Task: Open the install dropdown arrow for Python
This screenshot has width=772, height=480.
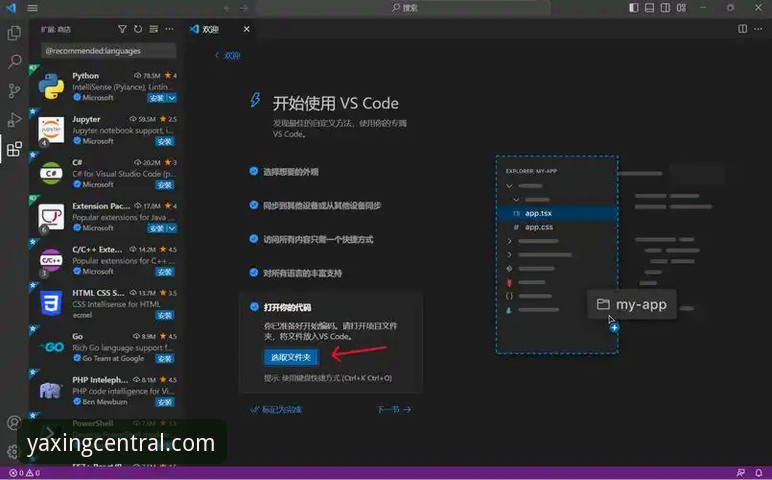Action: tap(172, 98)
